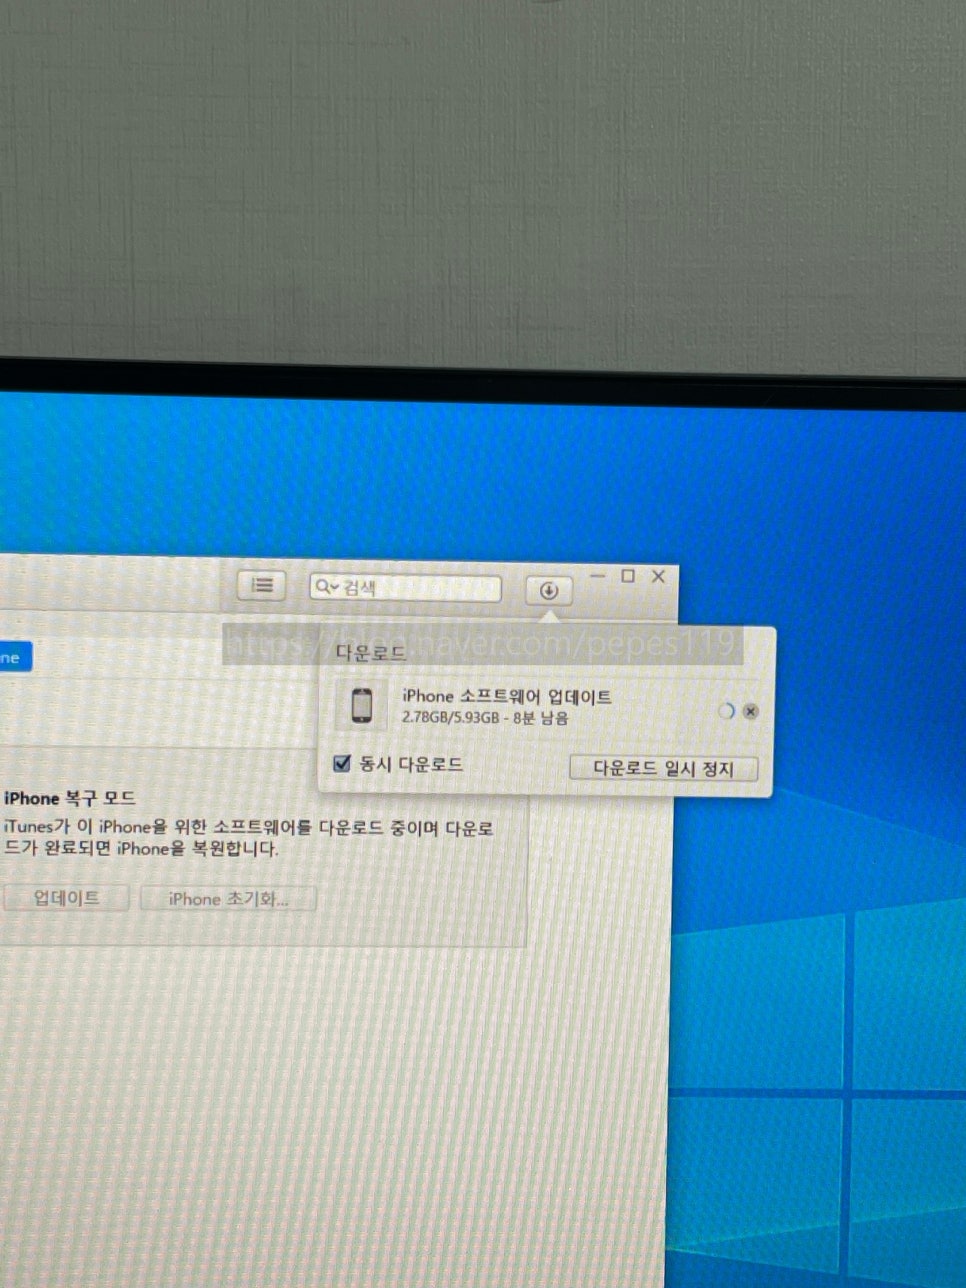The image size is (966, 1288).
Task: Minimize the iTunes window
Action: point(598,576)
